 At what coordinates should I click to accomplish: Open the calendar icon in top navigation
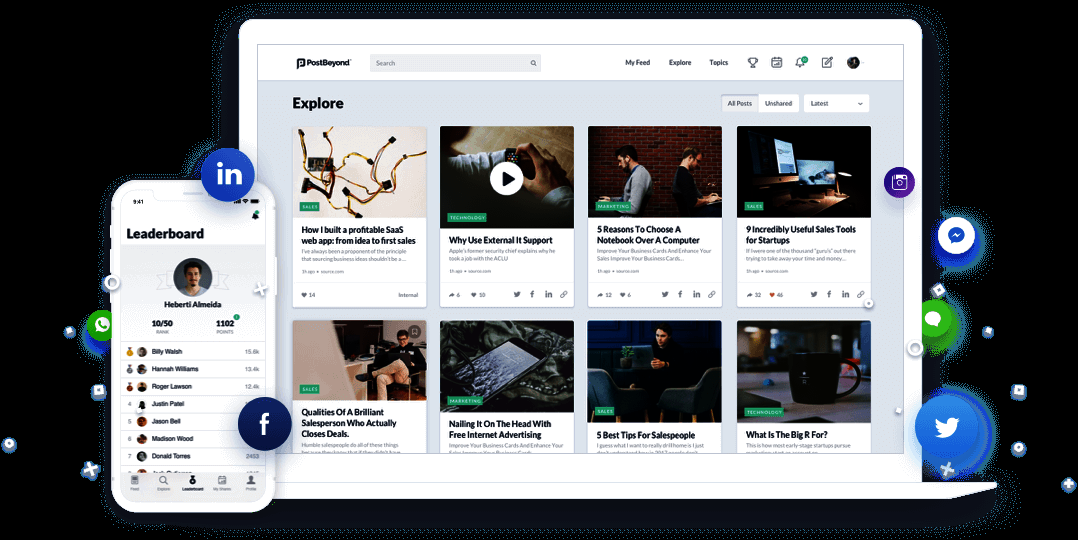[x=777, y=63]
